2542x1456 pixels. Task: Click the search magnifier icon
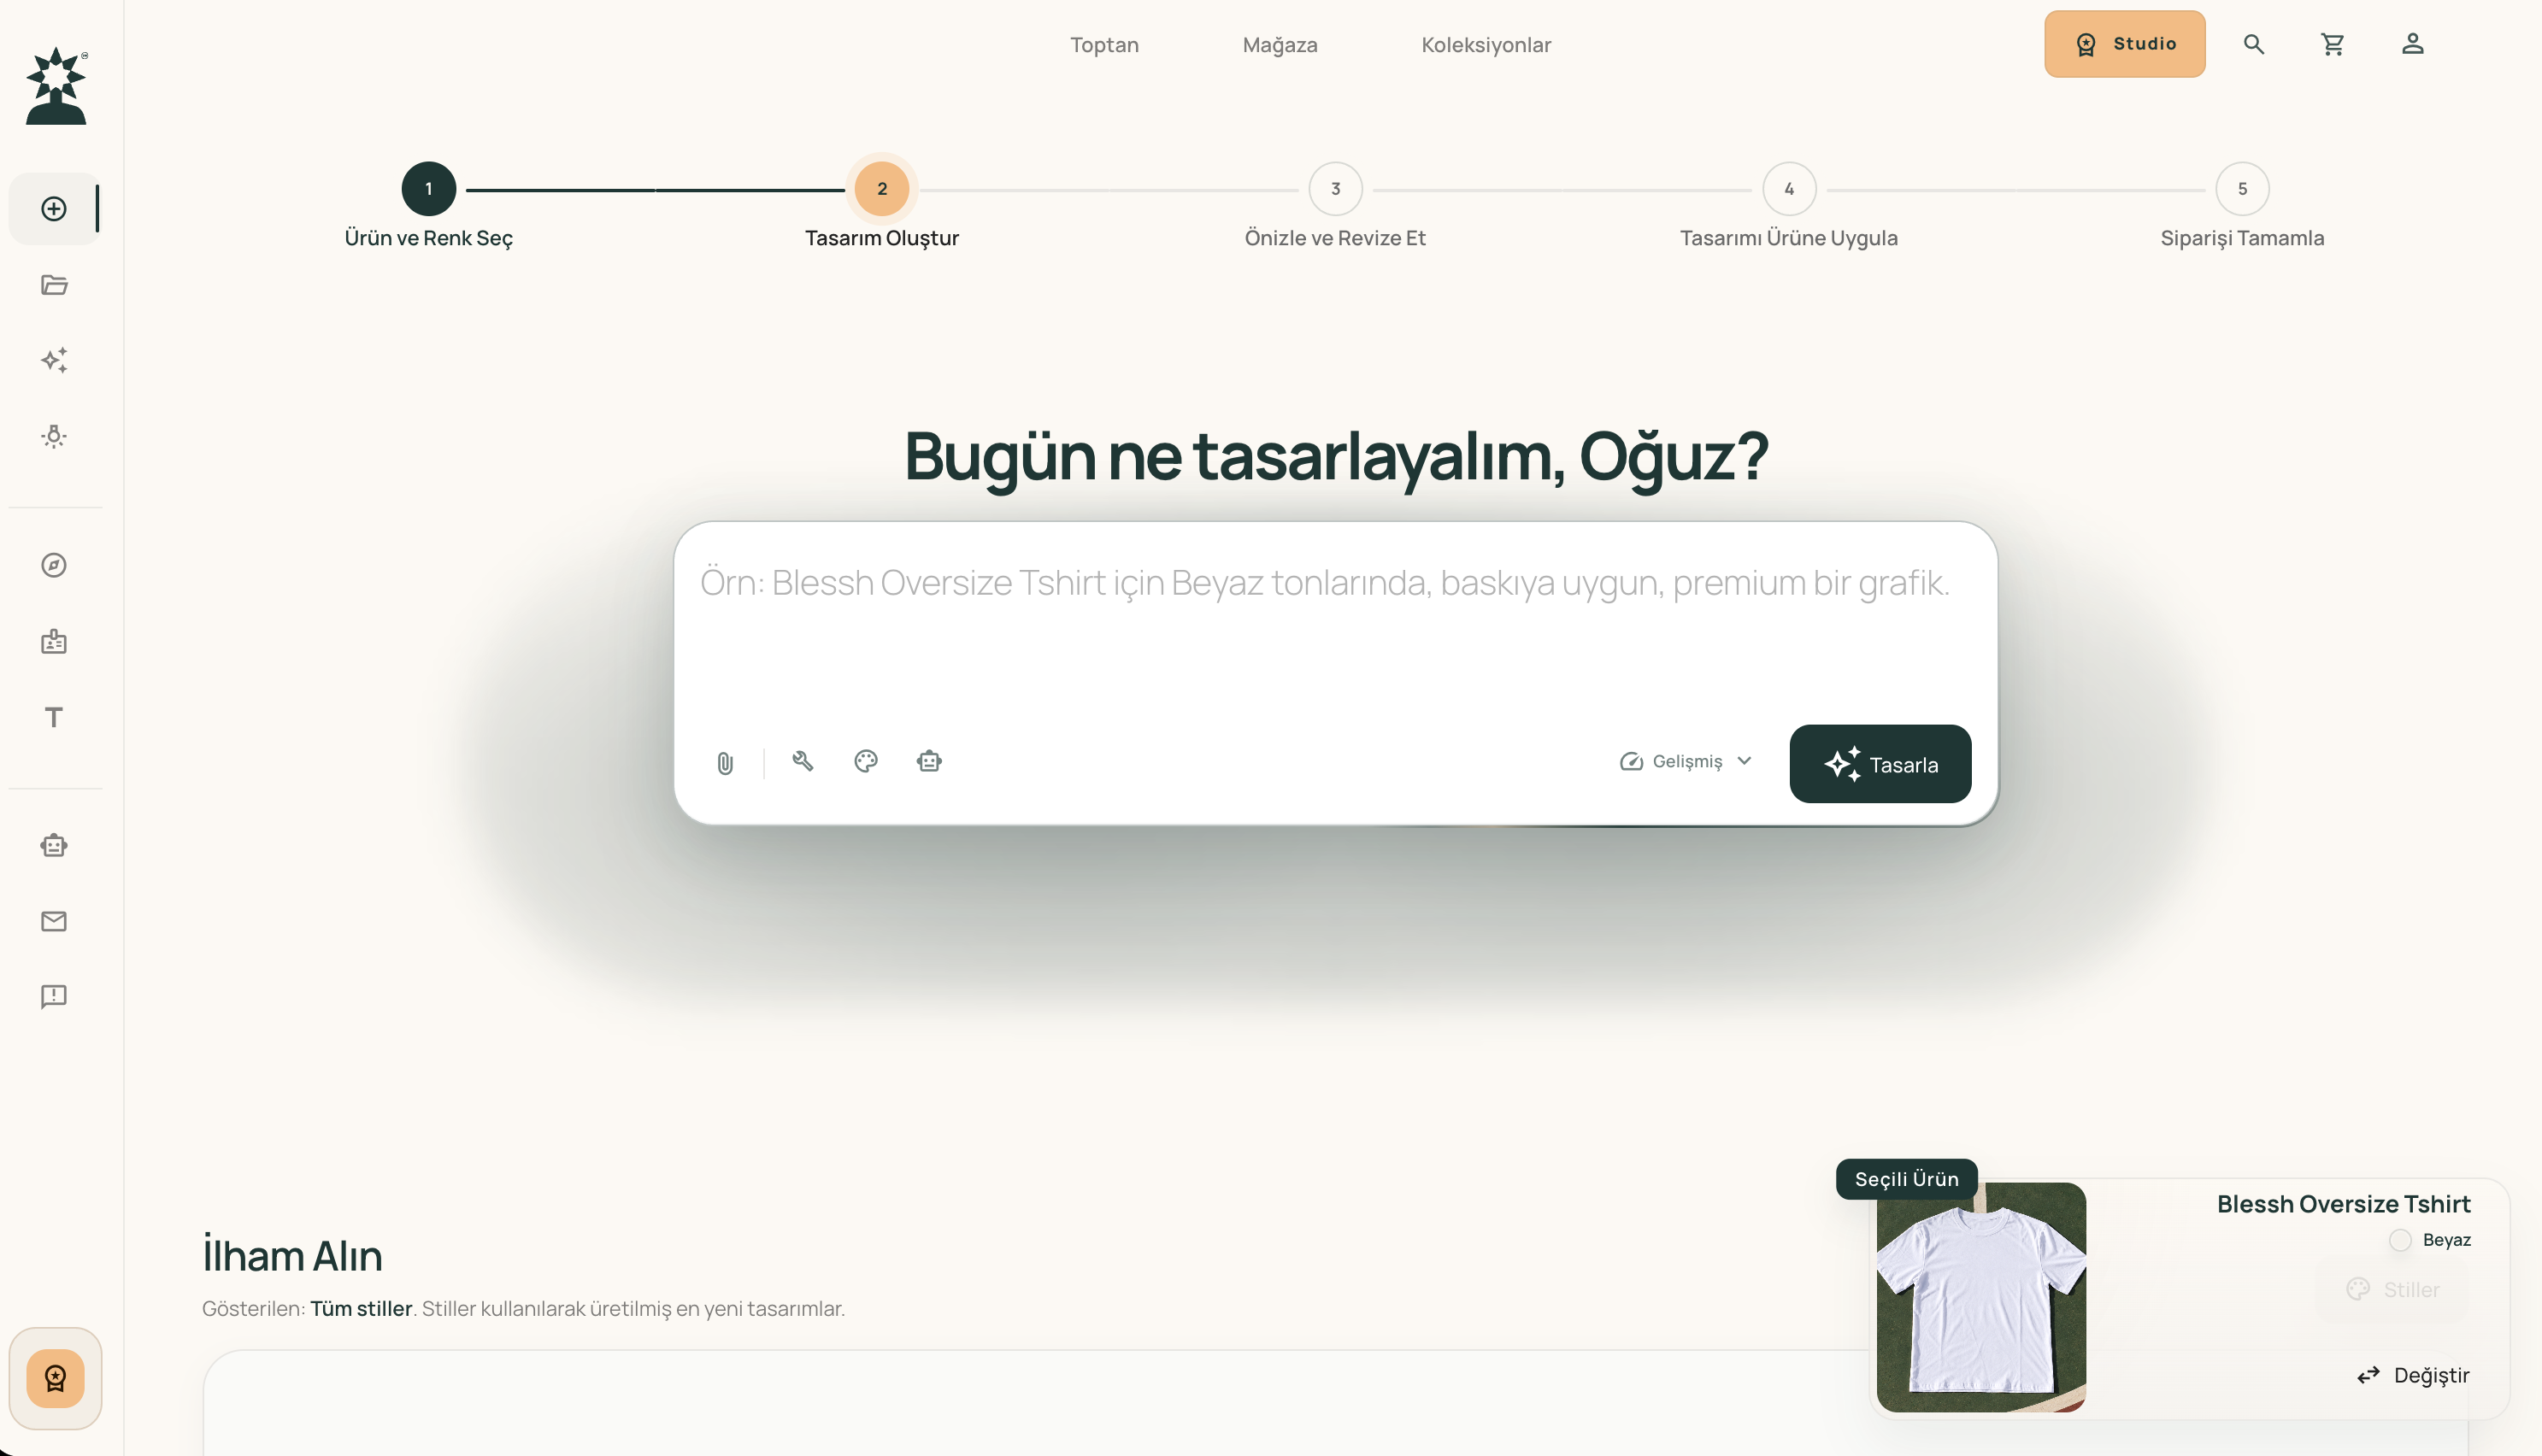[2253, 44]
